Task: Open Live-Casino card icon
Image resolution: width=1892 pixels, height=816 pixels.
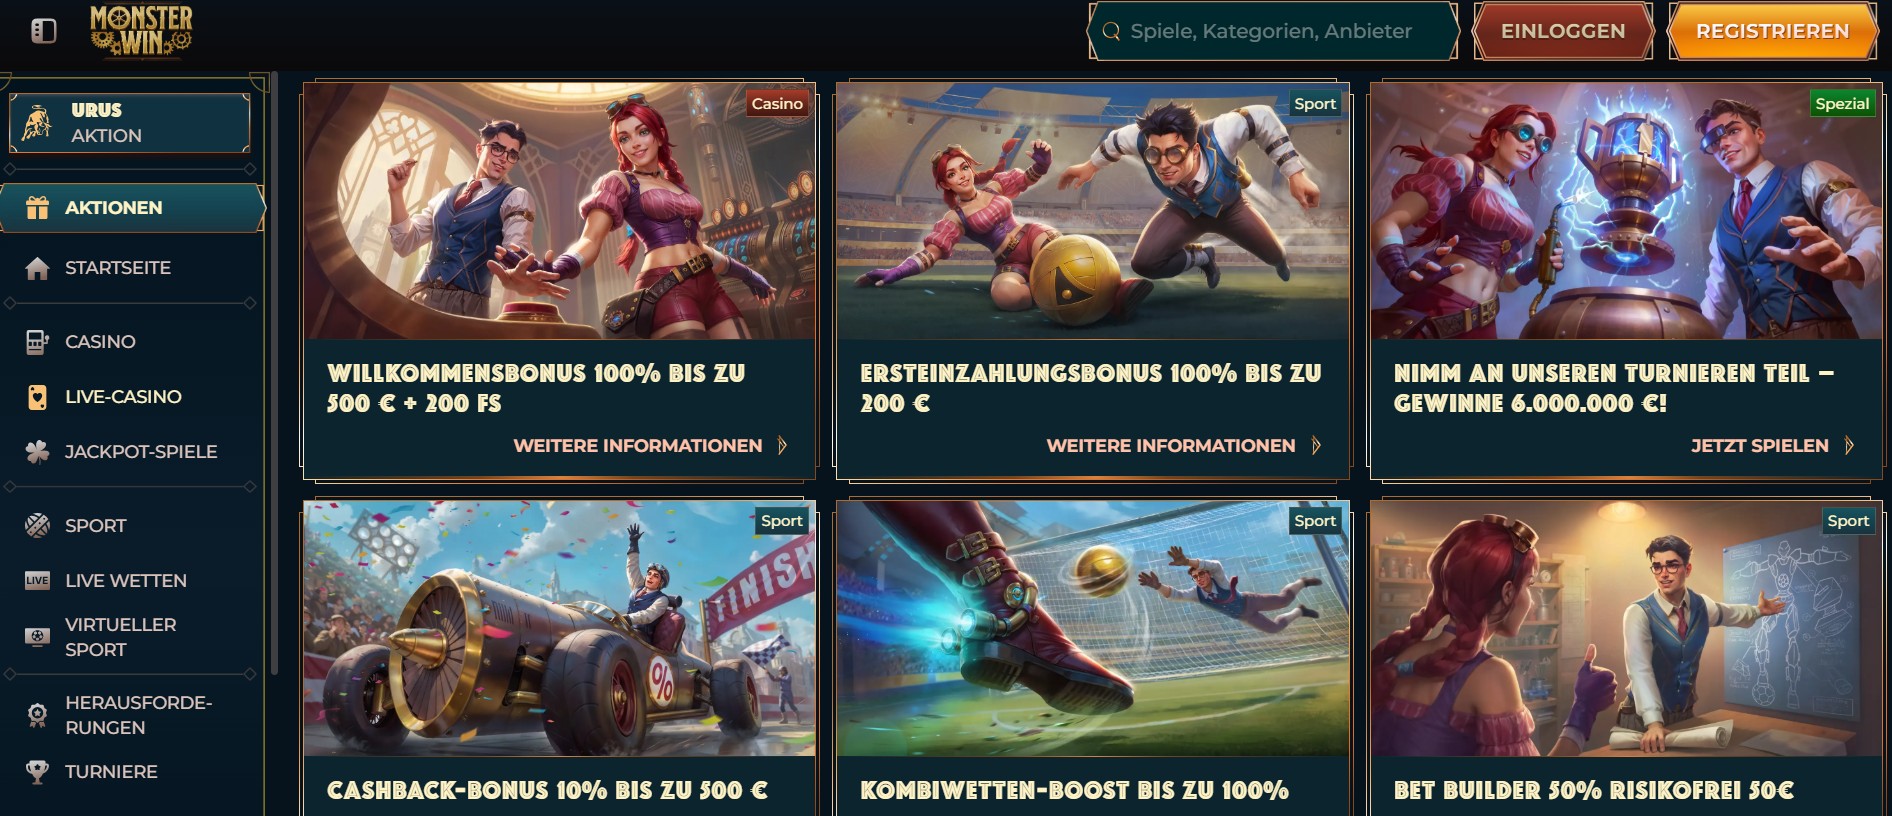Action: (37, 397)
